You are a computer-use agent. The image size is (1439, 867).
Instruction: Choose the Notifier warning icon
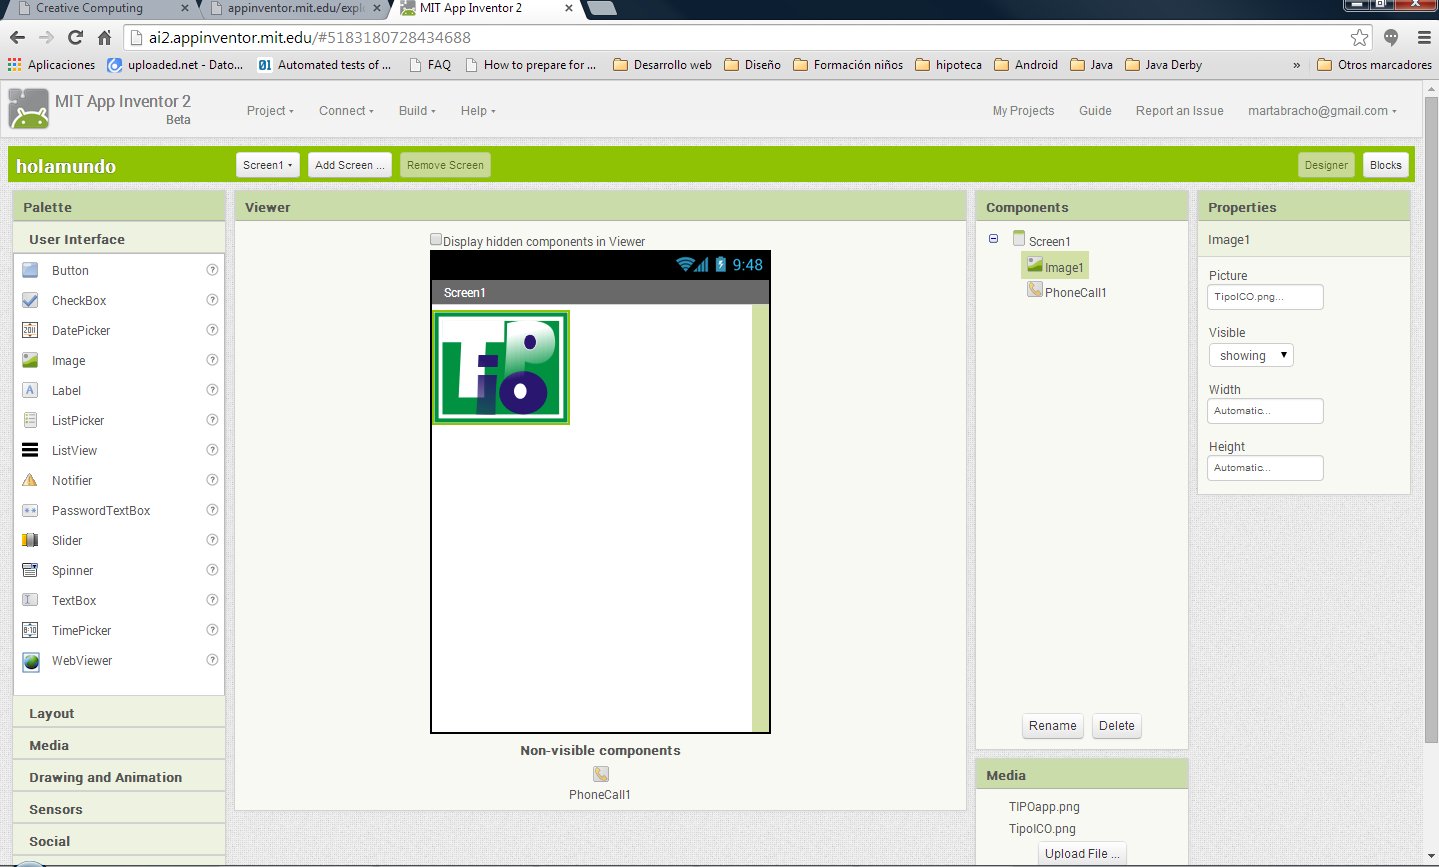pos(30,480)
